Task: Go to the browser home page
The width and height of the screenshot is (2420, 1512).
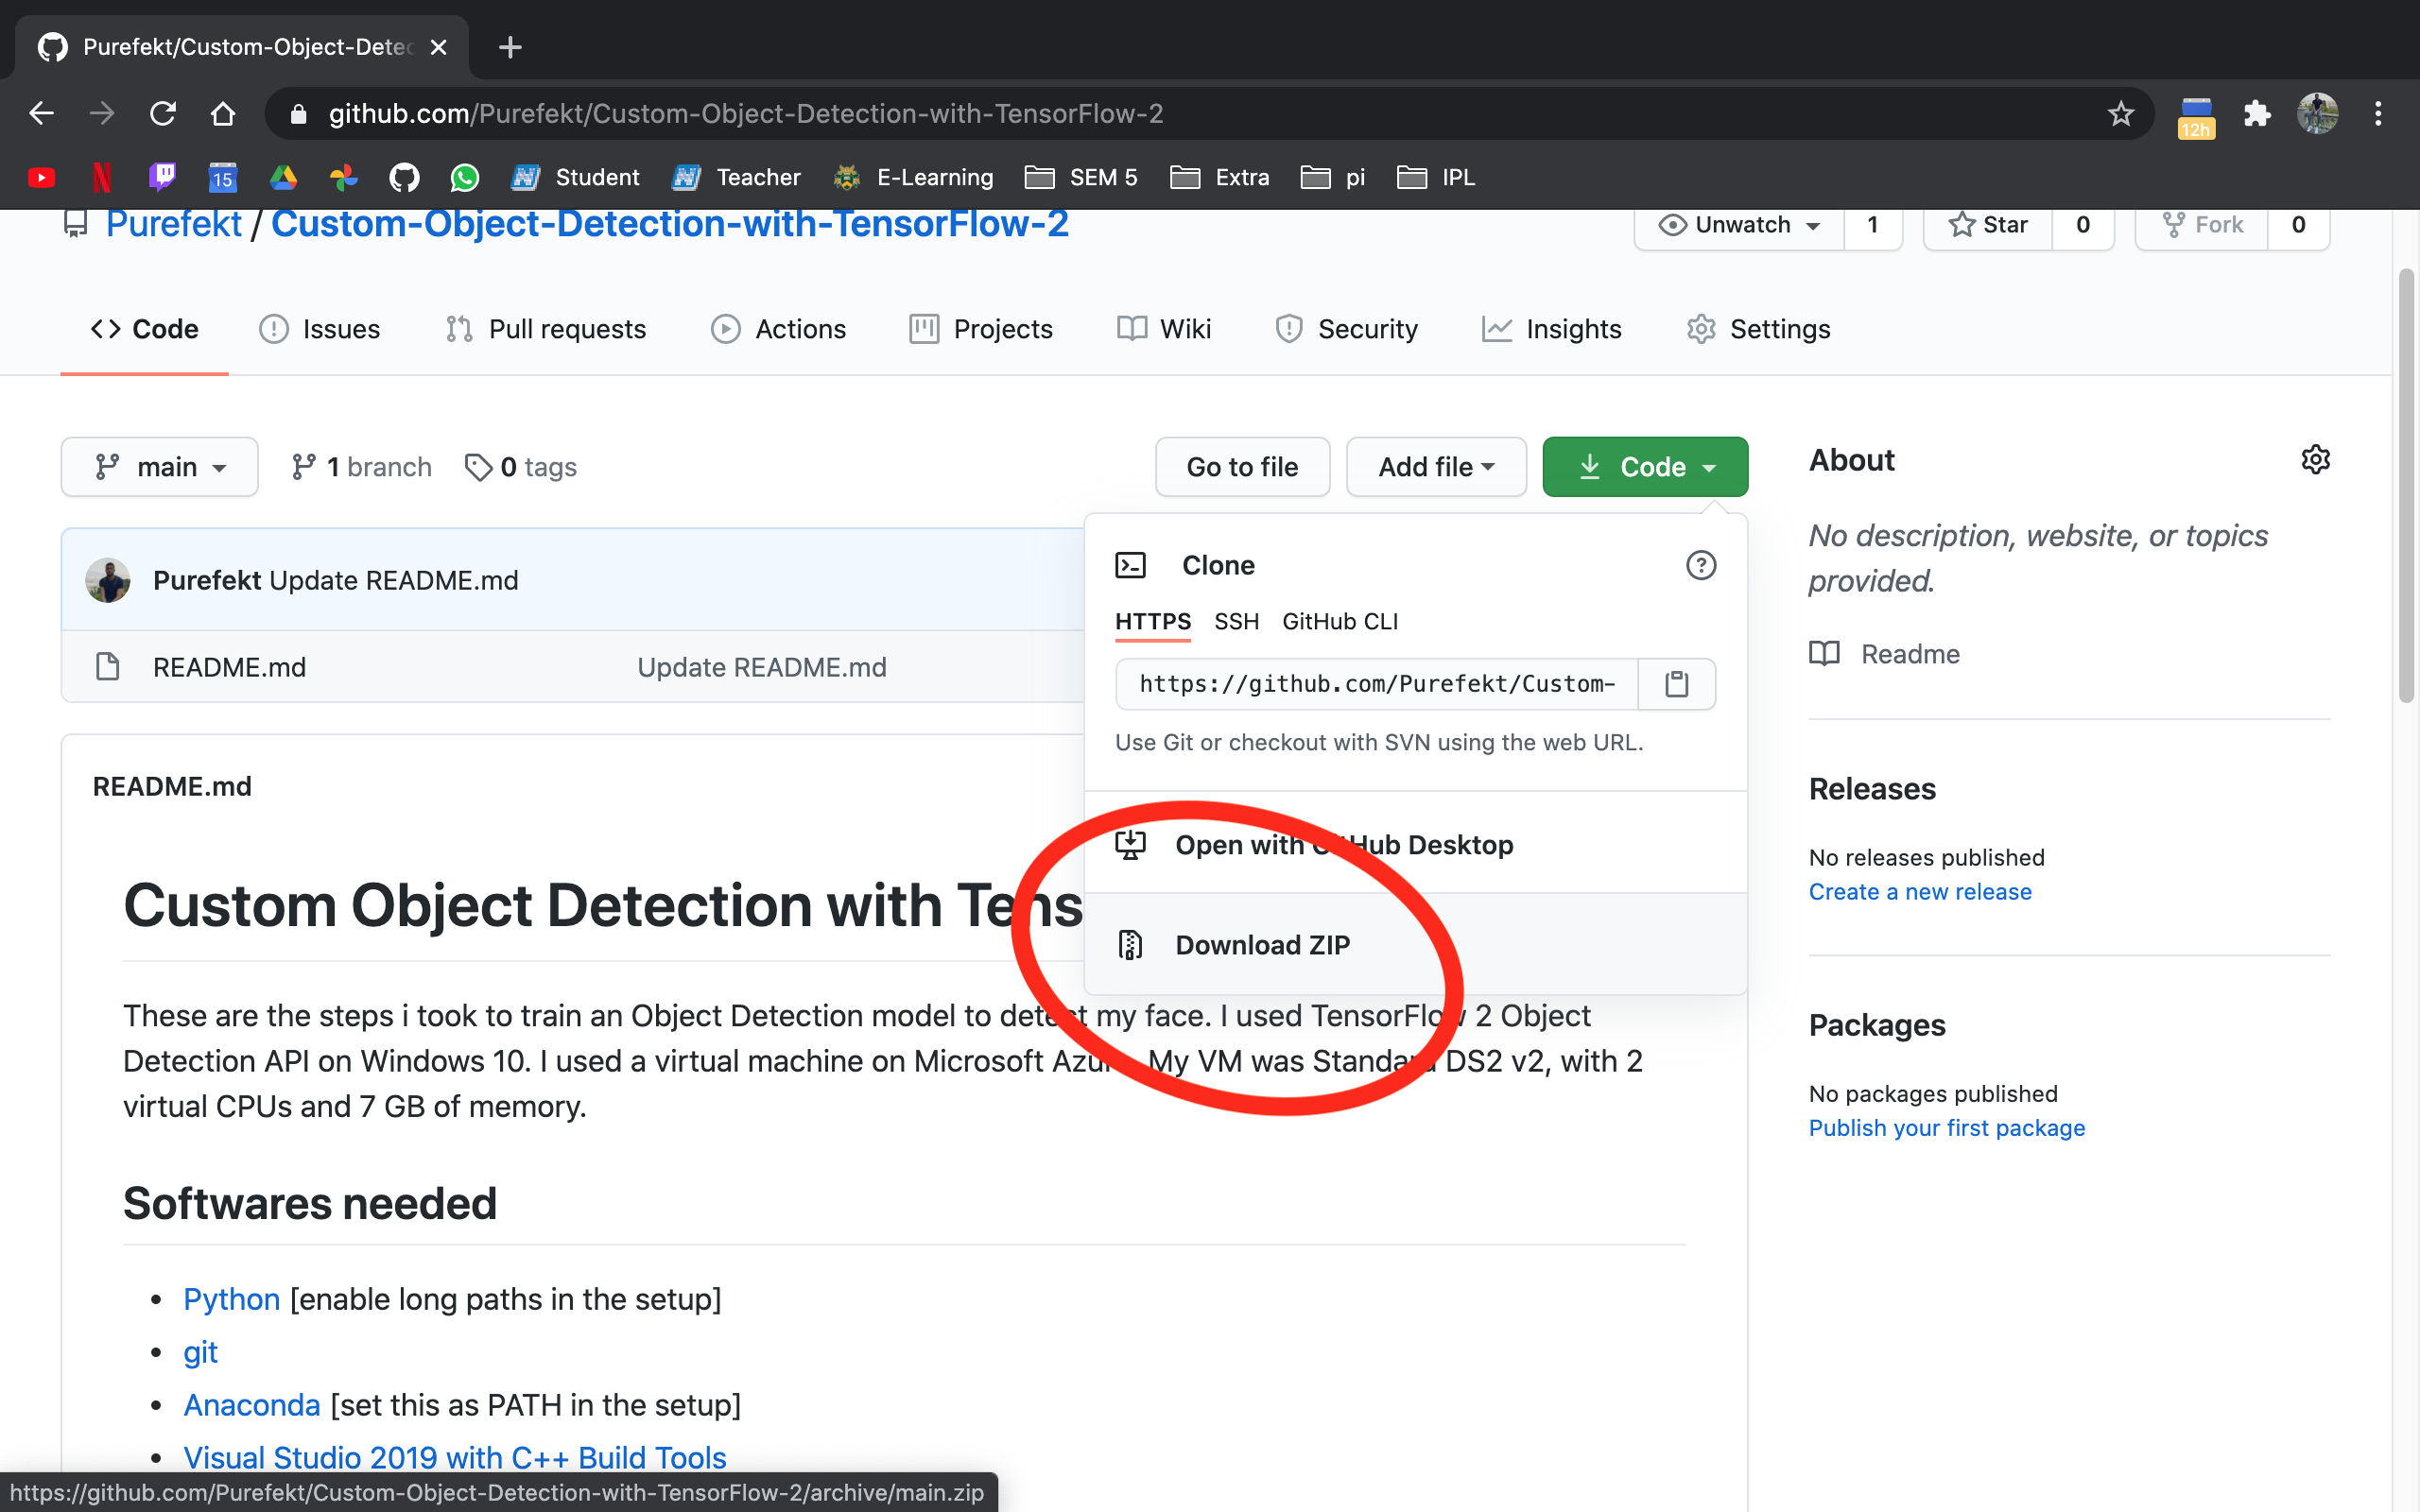Action: click(x=223, y=113)
